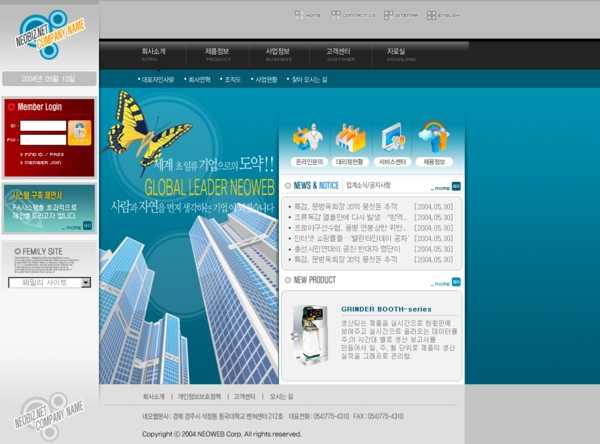Click GO in the 시스템 구축 제안서 banner
600x444 pixels.
click(x=88, y=225)
